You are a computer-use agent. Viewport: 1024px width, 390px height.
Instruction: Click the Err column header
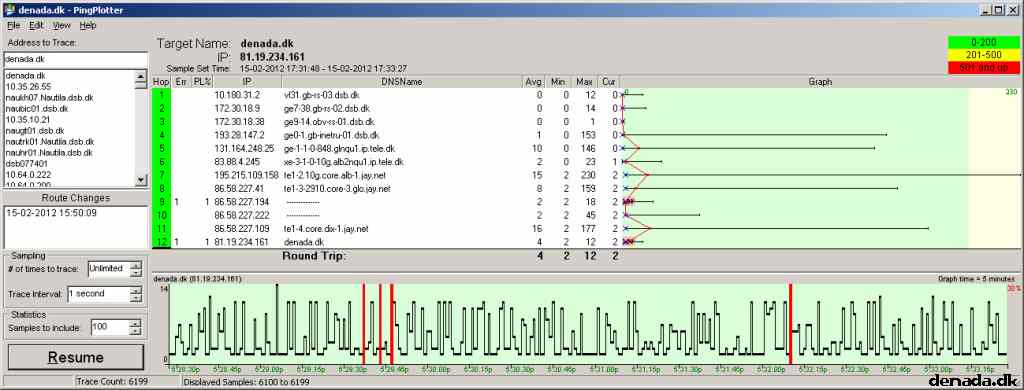coord(181,82)
